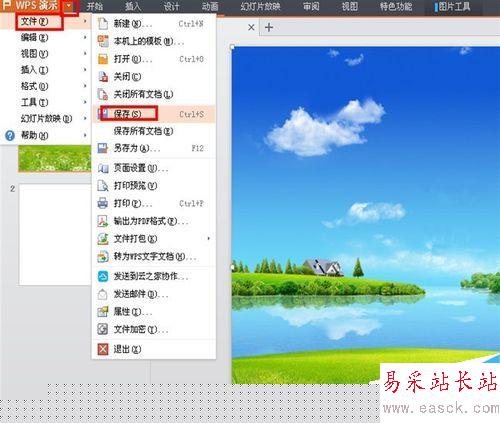Switch to the 动画 ribbon tab

click(x=210, y=6)
